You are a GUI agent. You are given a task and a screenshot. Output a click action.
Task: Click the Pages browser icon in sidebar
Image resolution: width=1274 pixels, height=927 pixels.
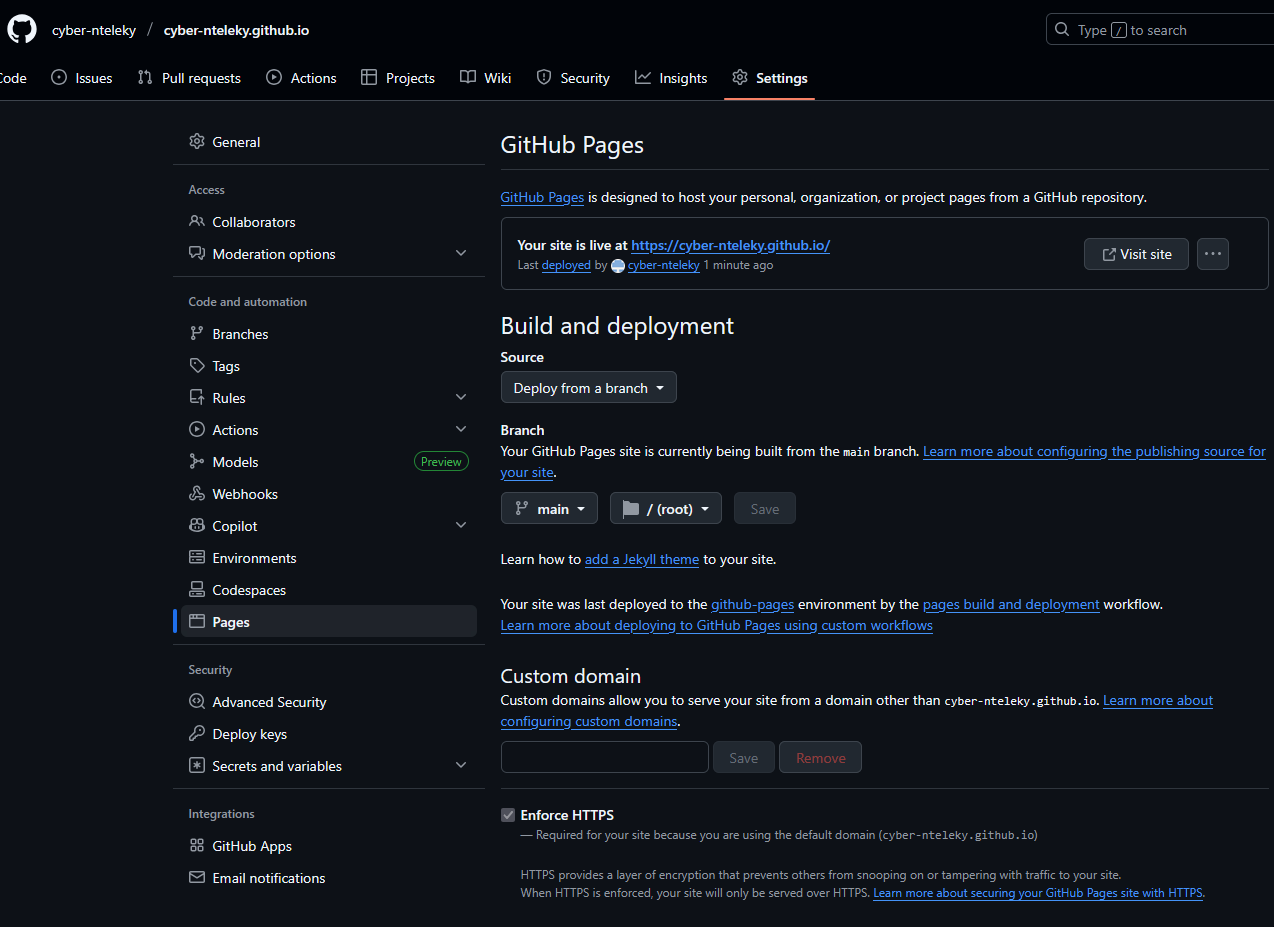(197, 622)
